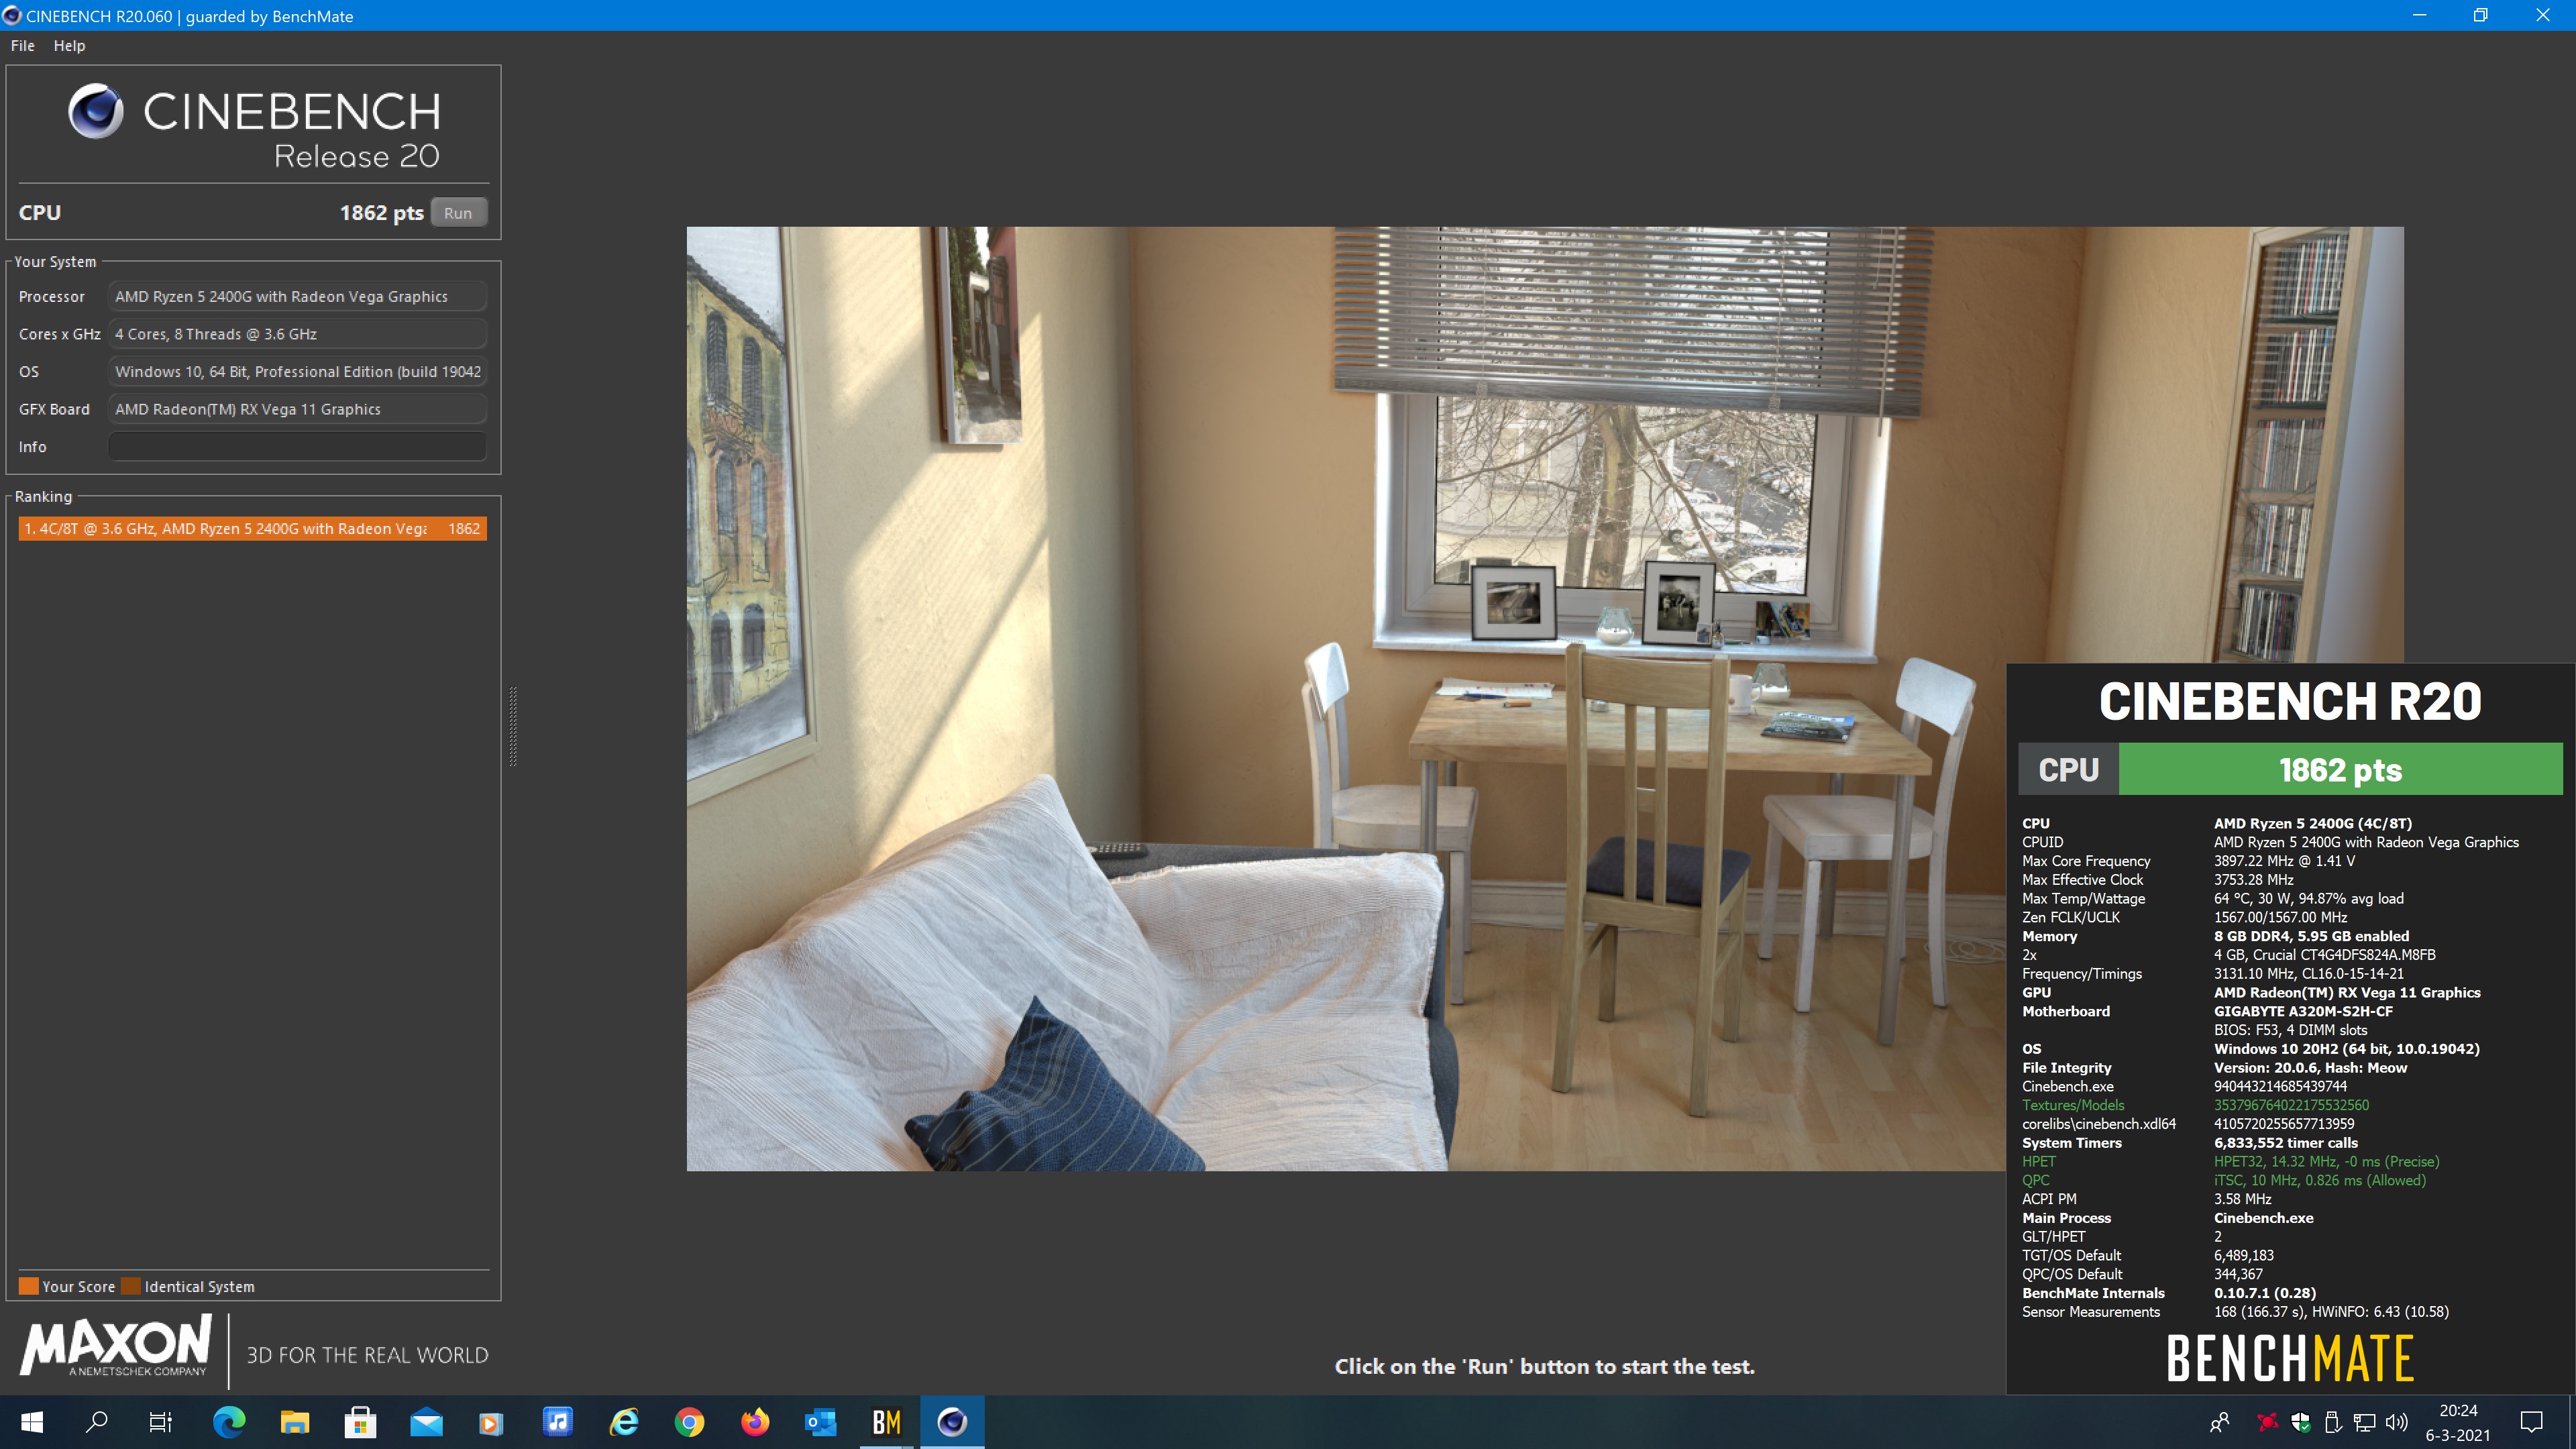Click the orange Your Score legend swatch

(29, 1286)
